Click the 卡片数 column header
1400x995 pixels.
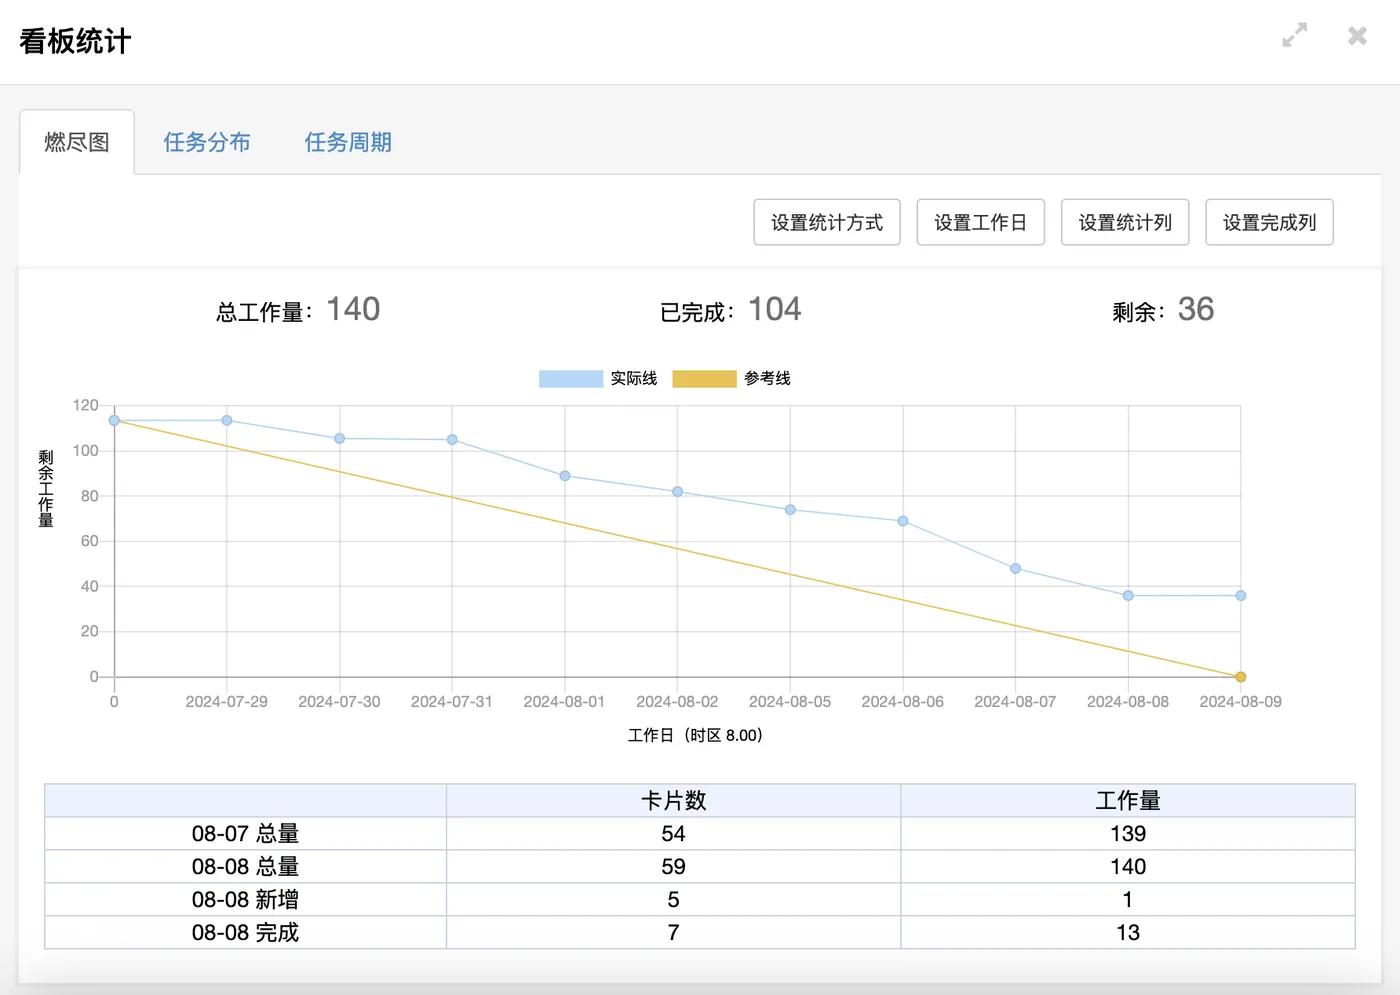pyautogui.click(x=673, y=800)
